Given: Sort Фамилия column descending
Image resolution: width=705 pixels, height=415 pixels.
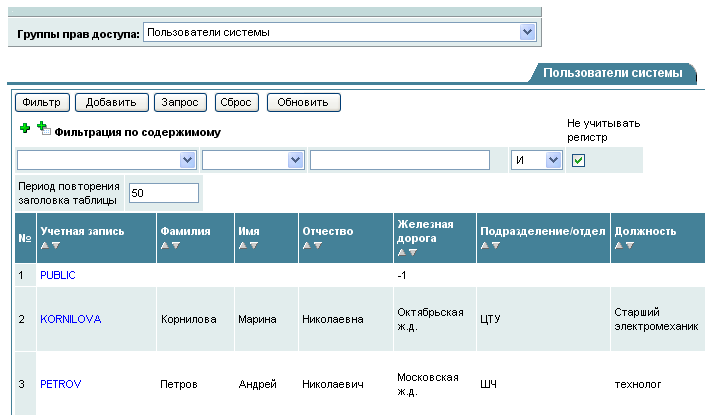Looking at the screenshot, I should coord(176,245).
